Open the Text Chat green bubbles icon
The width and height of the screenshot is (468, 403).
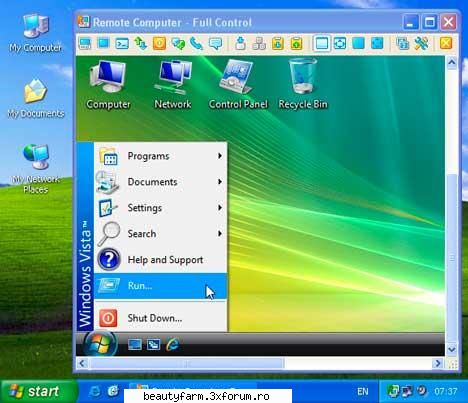[x=178, y=44]
